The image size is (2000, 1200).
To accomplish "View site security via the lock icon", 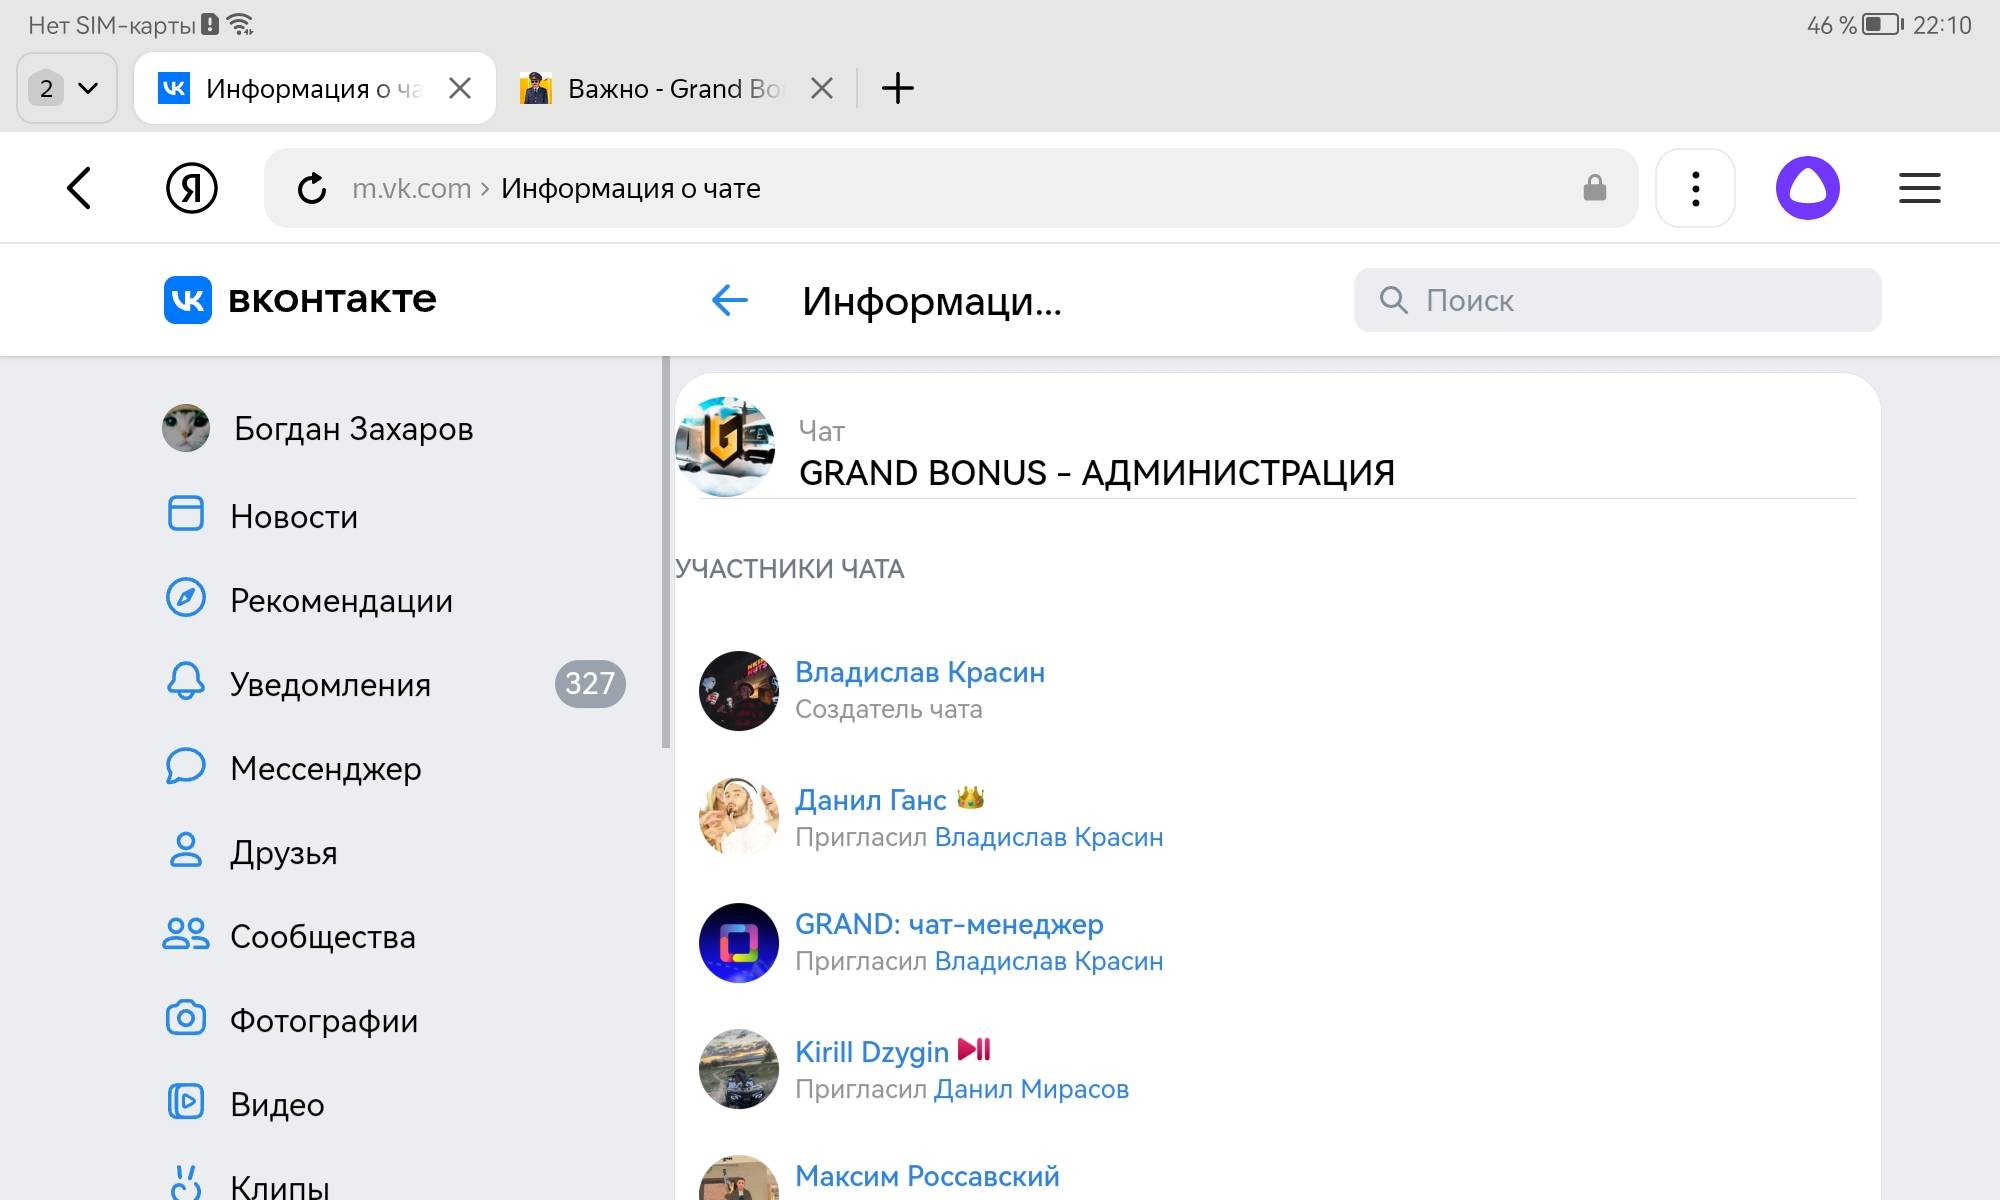I will pos(1595,188).
